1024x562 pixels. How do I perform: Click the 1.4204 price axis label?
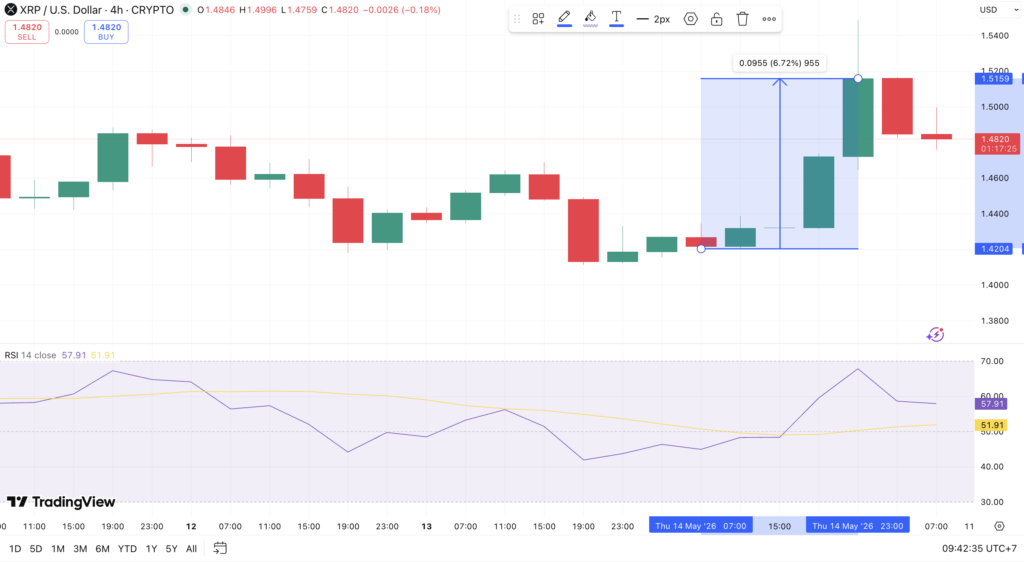[x=993, y=249]
